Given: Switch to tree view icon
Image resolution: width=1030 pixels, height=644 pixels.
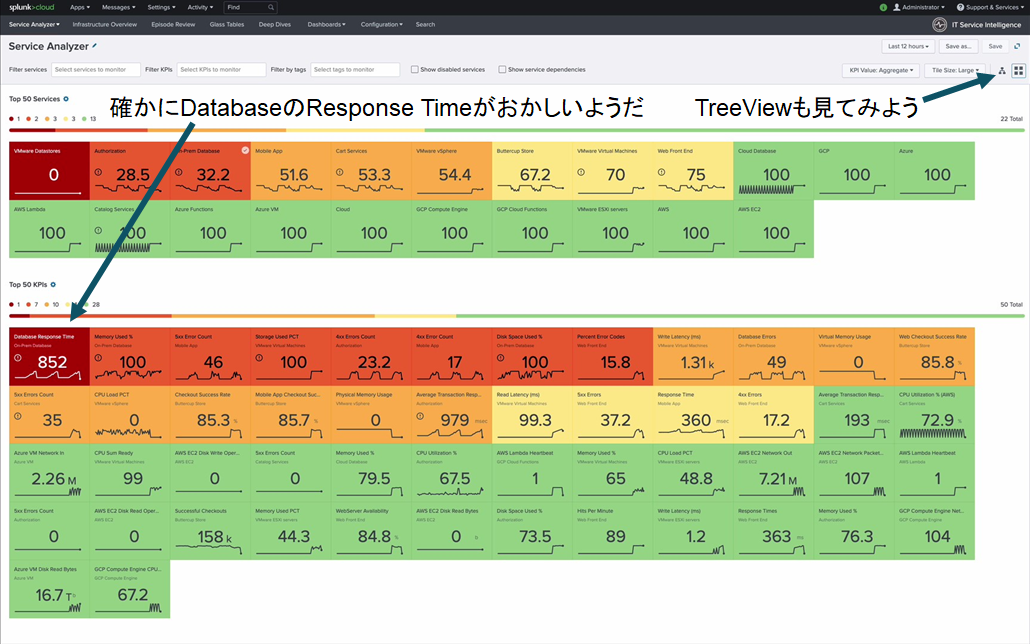Looking at the screenshot, I should 1002,70.
